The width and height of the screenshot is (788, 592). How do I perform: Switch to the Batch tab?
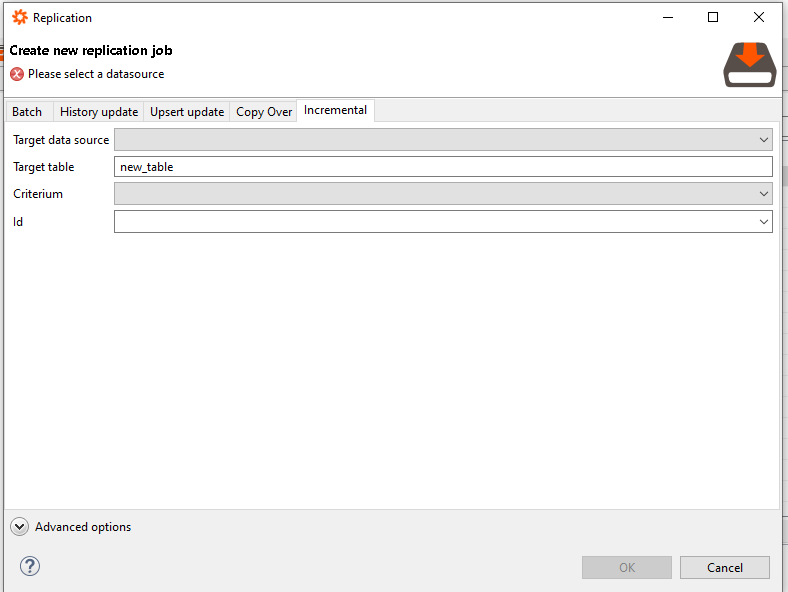point(27,111)
